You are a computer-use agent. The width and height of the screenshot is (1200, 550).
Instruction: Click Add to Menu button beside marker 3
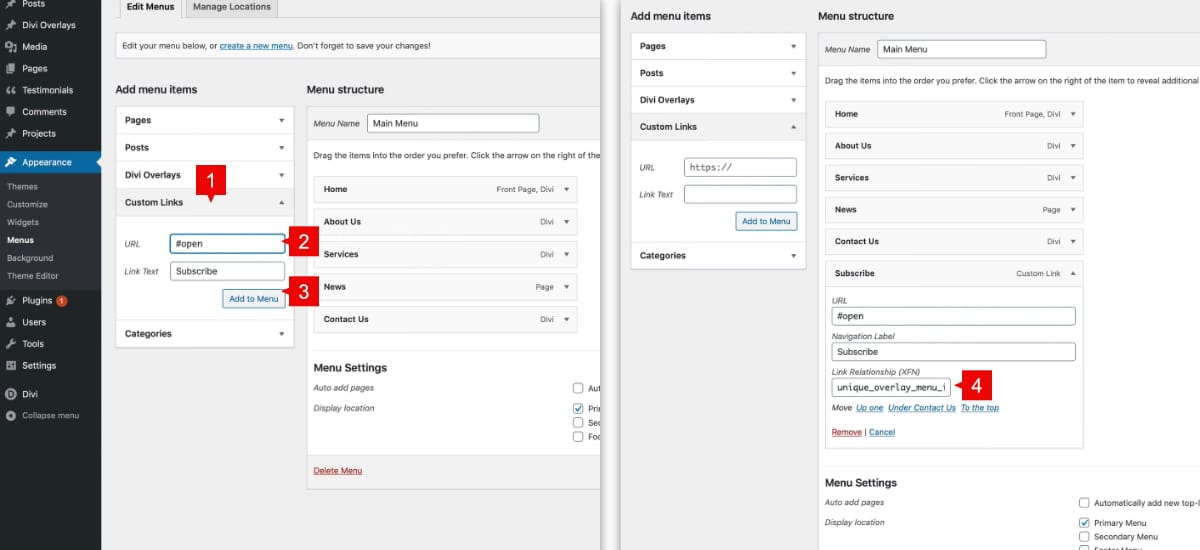tap(253, 299)
